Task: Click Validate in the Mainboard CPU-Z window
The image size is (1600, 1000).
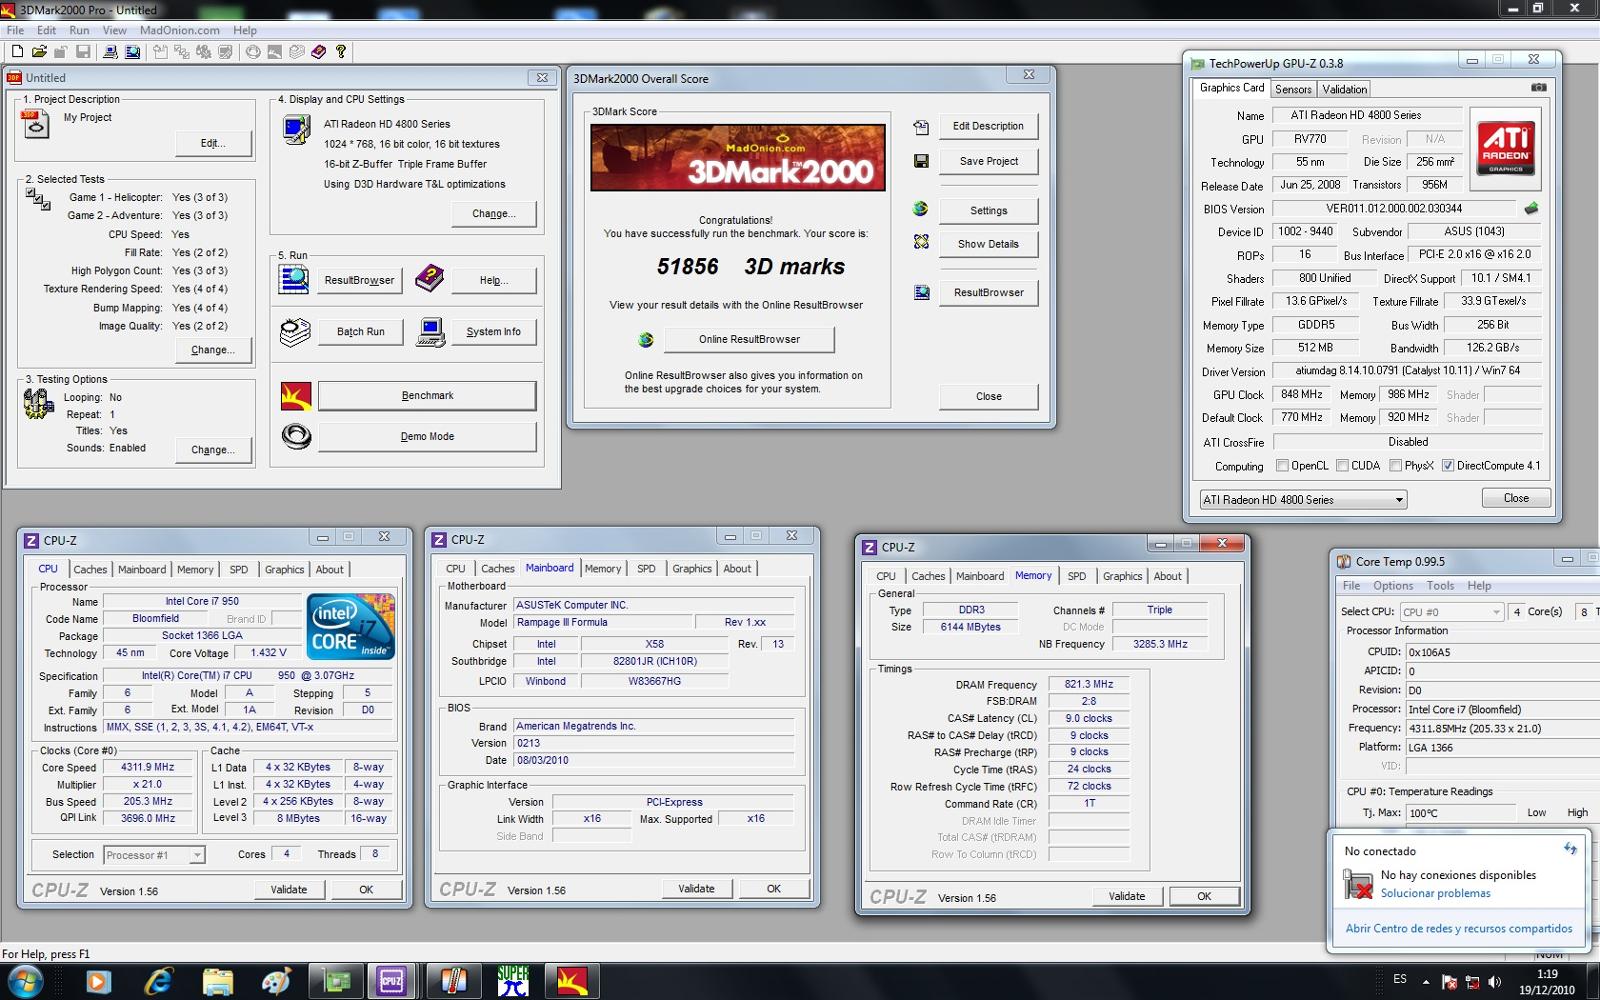Action: [x=696, y=888]
